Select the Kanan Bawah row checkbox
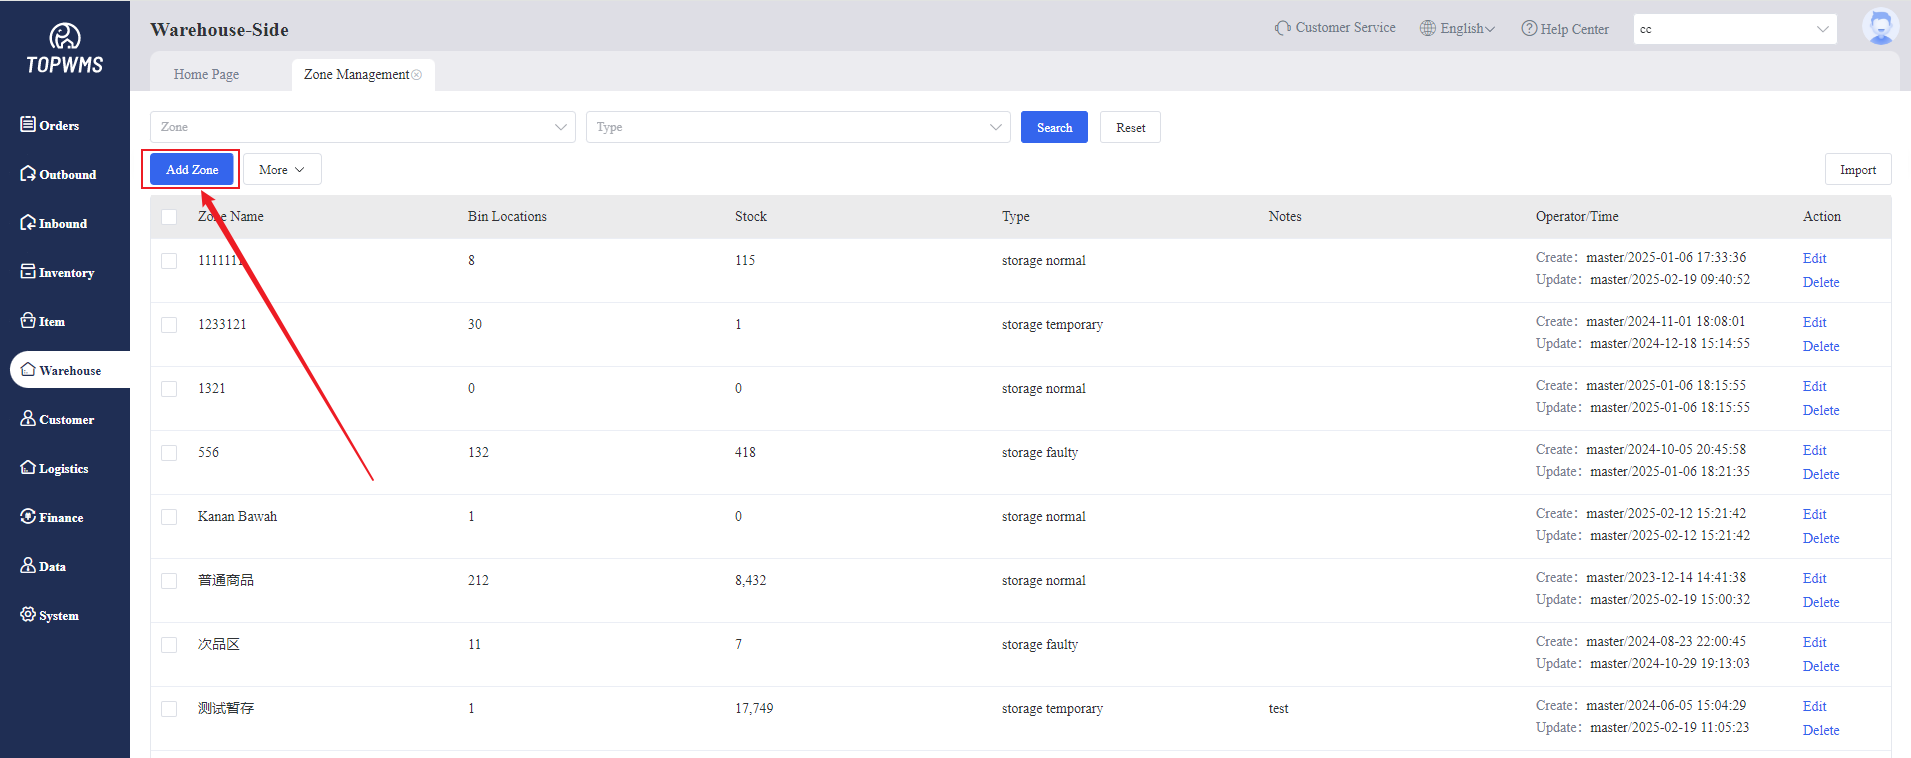Viewport: 1911px width, 758px height. [169, 517]
